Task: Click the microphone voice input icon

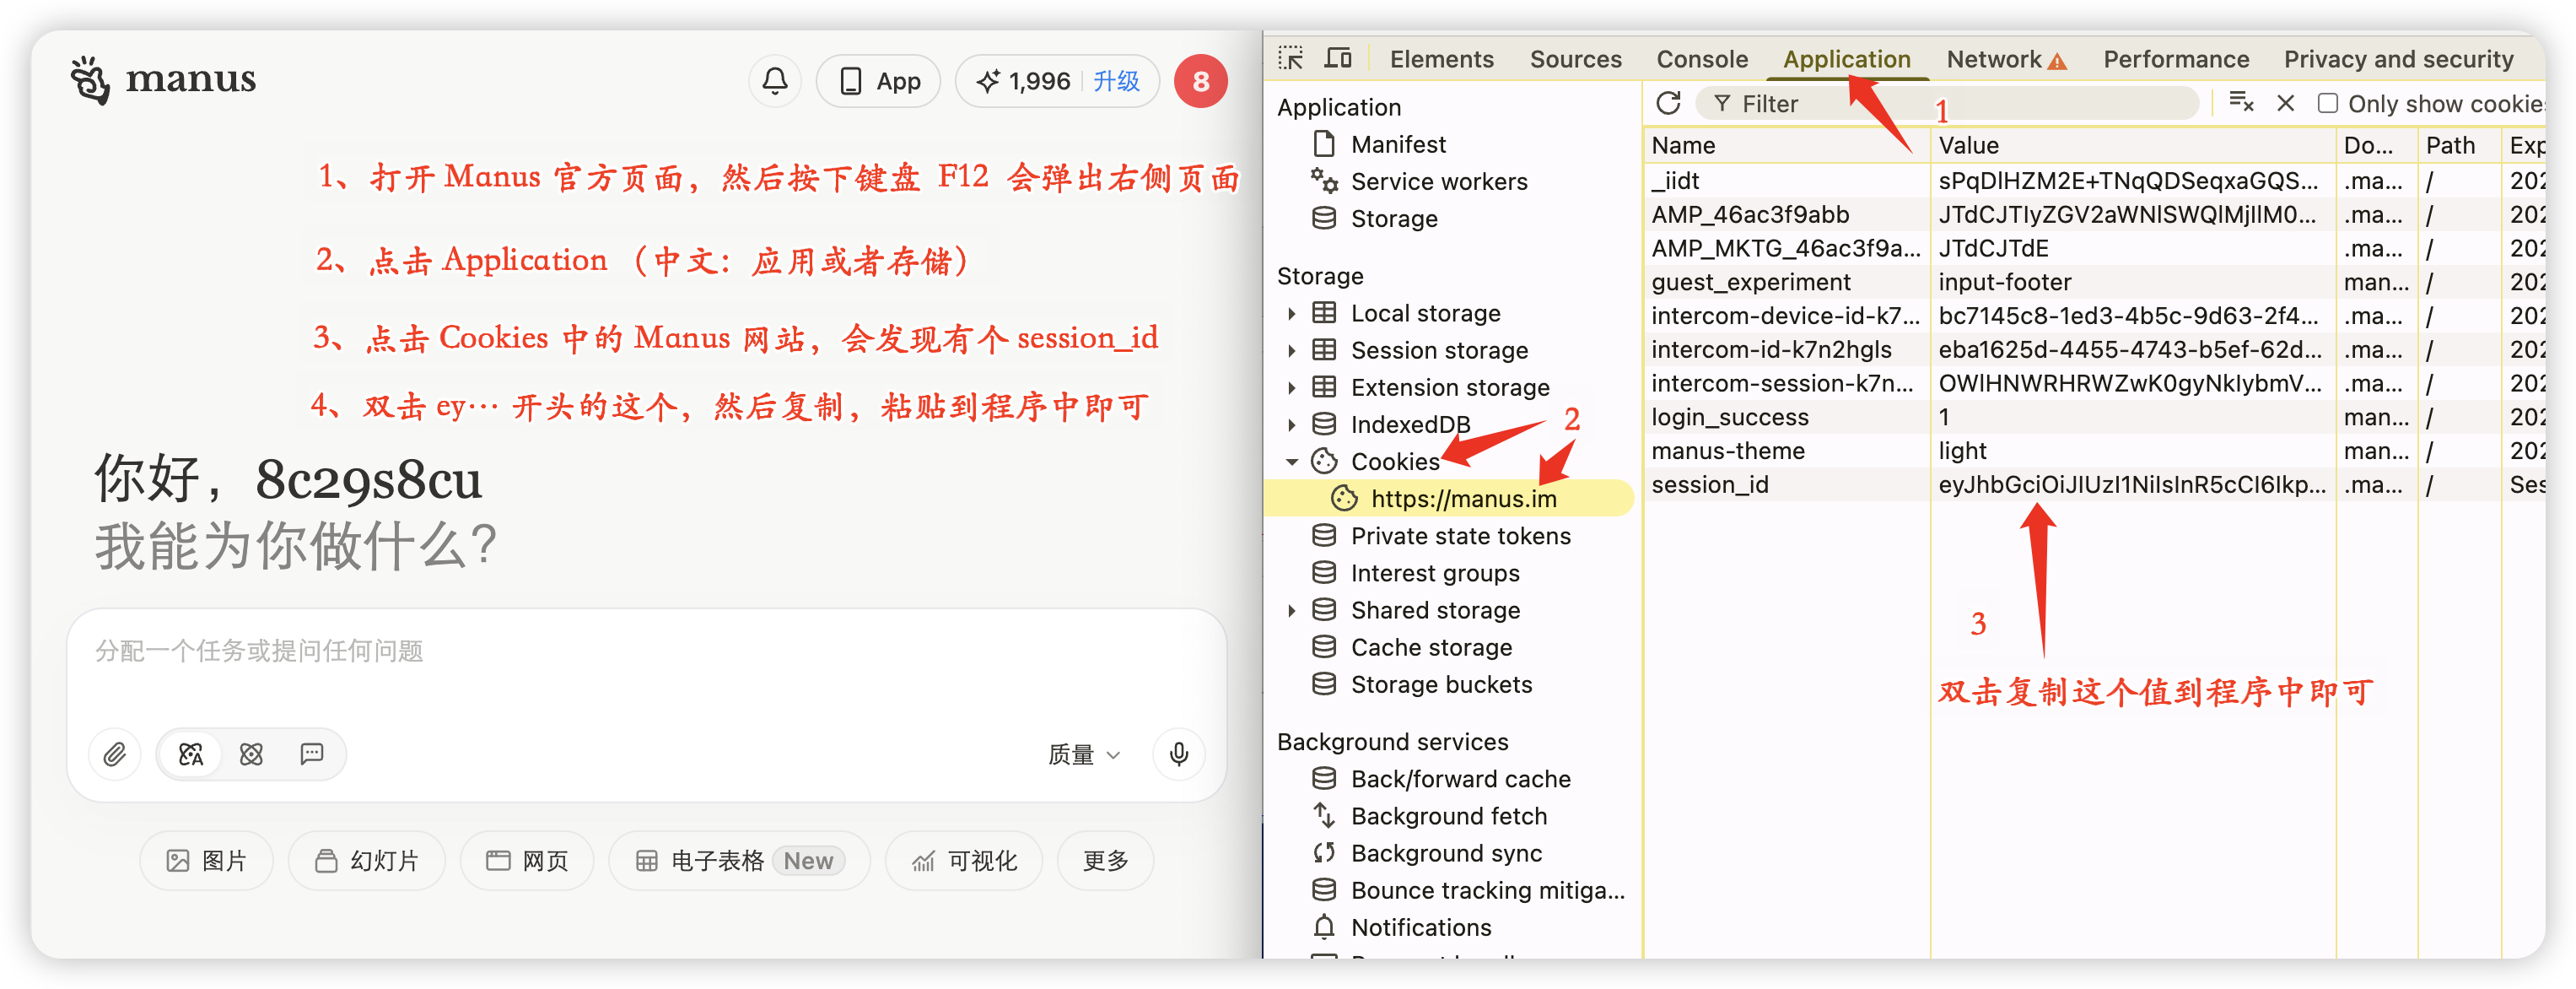Action: tap(1179, 754)
